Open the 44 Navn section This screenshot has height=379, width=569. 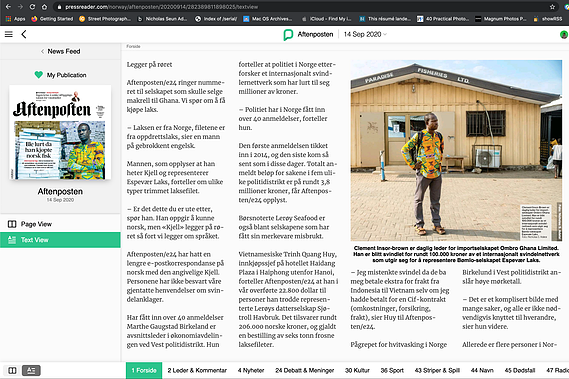click(482, 370)
